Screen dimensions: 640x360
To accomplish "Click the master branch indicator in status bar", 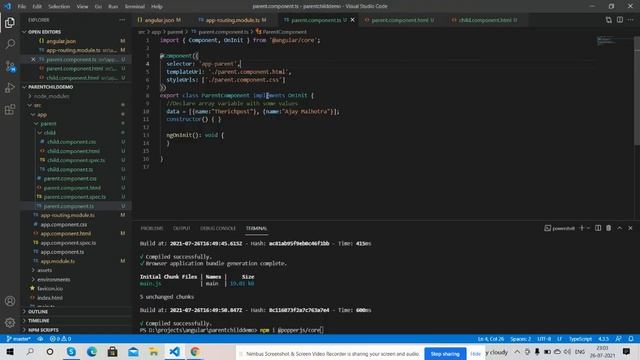I will (x=19, y=339).
